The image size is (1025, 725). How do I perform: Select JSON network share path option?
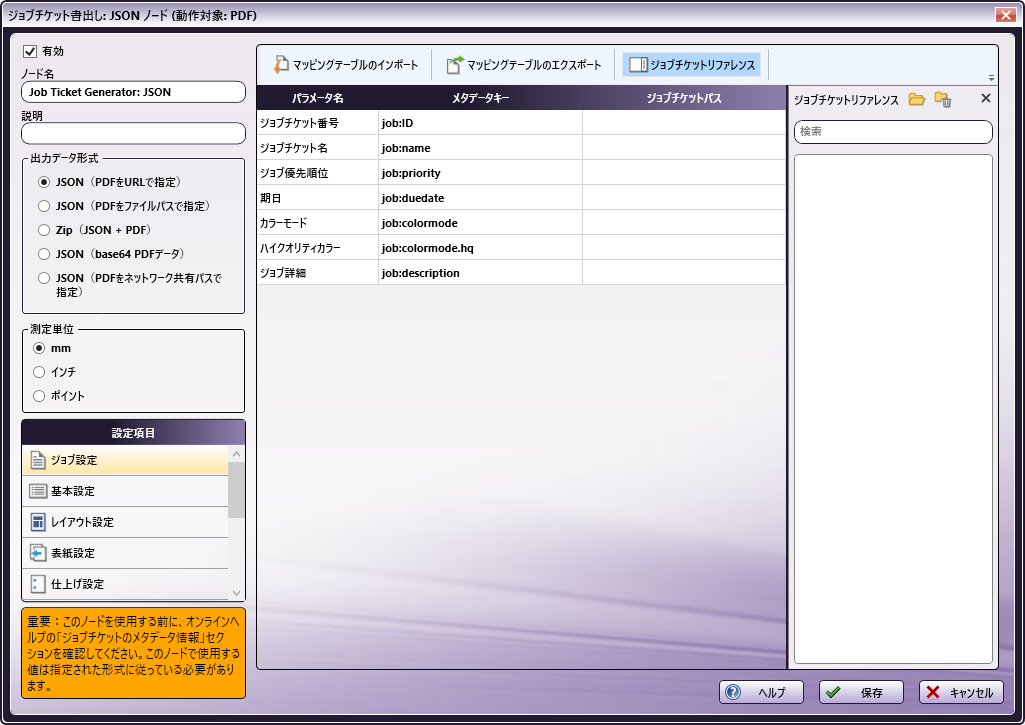pyautogui.click(x=44, y=278)
